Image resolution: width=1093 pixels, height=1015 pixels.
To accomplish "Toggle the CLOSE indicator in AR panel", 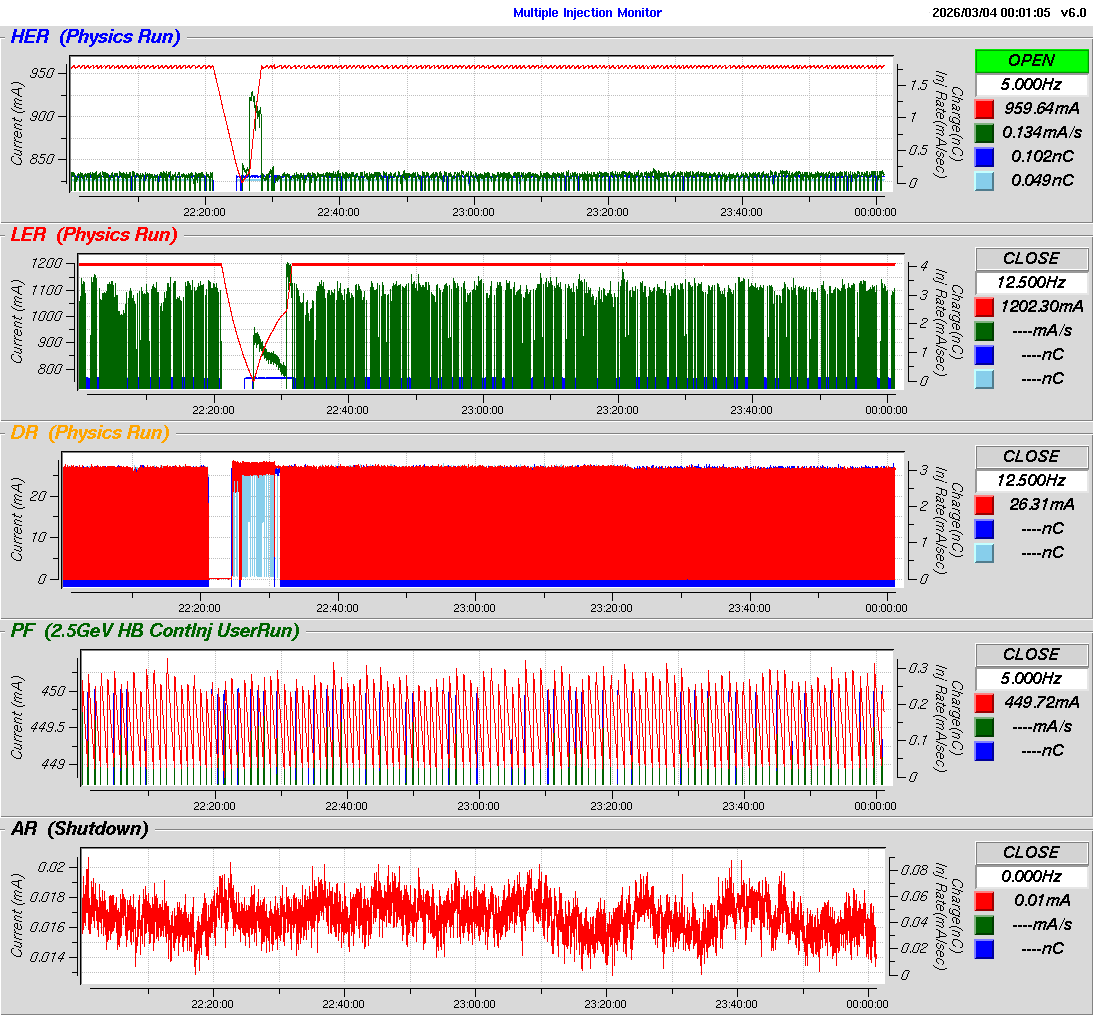I will tap(1030, 853).
